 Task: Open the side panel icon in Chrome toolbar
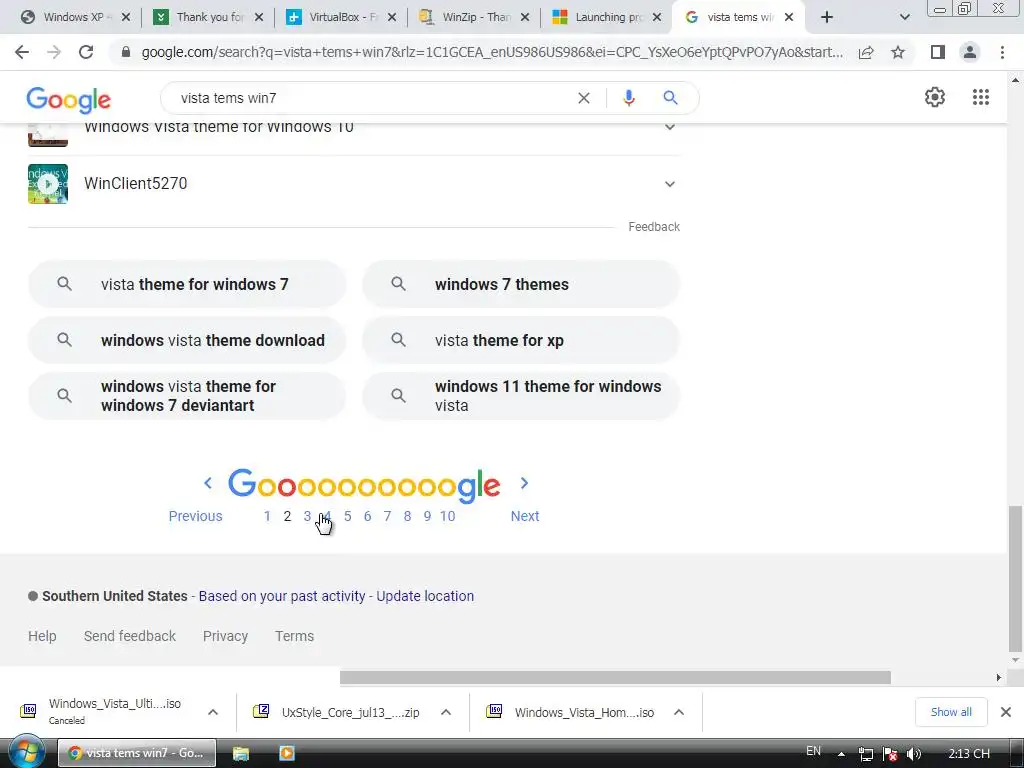click(x=938, y=52)
